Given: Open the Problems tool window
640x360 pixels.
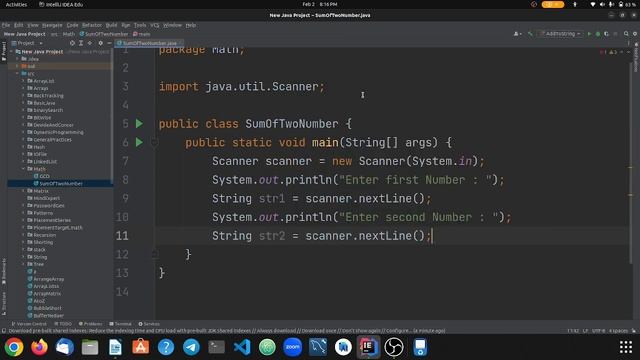Looking at the screenshot, I should click(90, 324).
